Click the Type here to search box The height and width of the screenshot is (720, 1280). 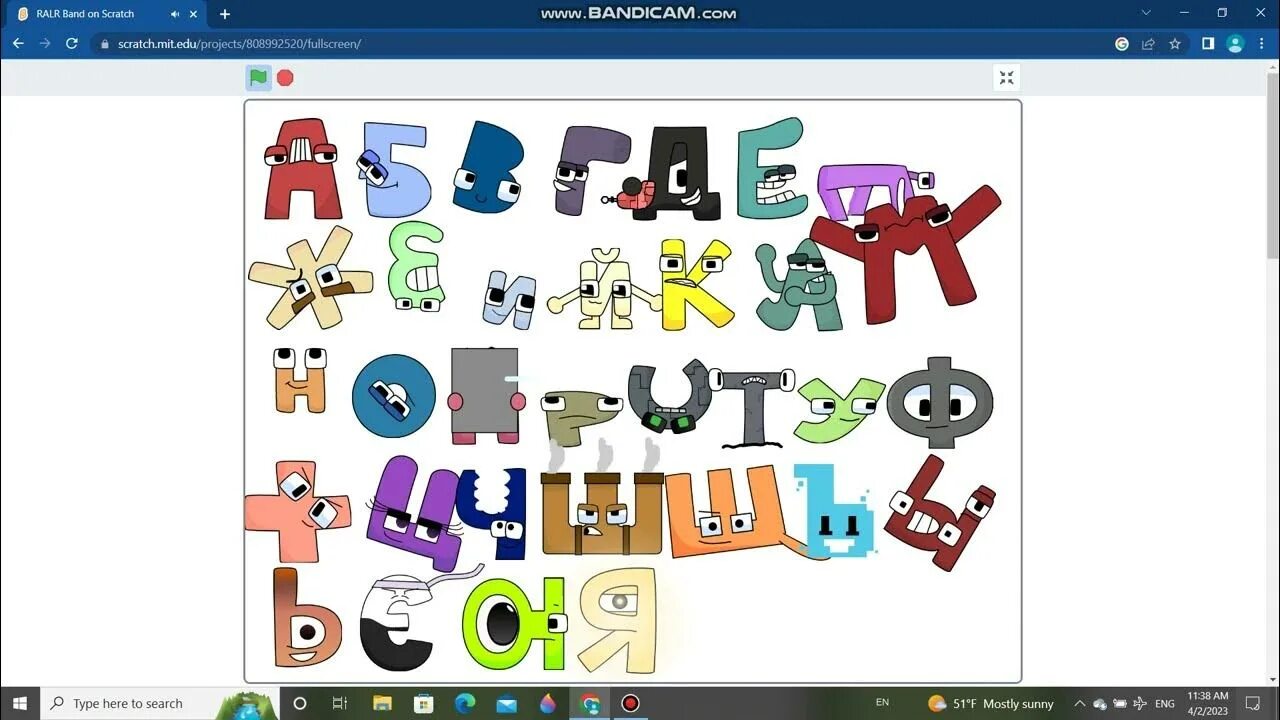pos(160,703)
